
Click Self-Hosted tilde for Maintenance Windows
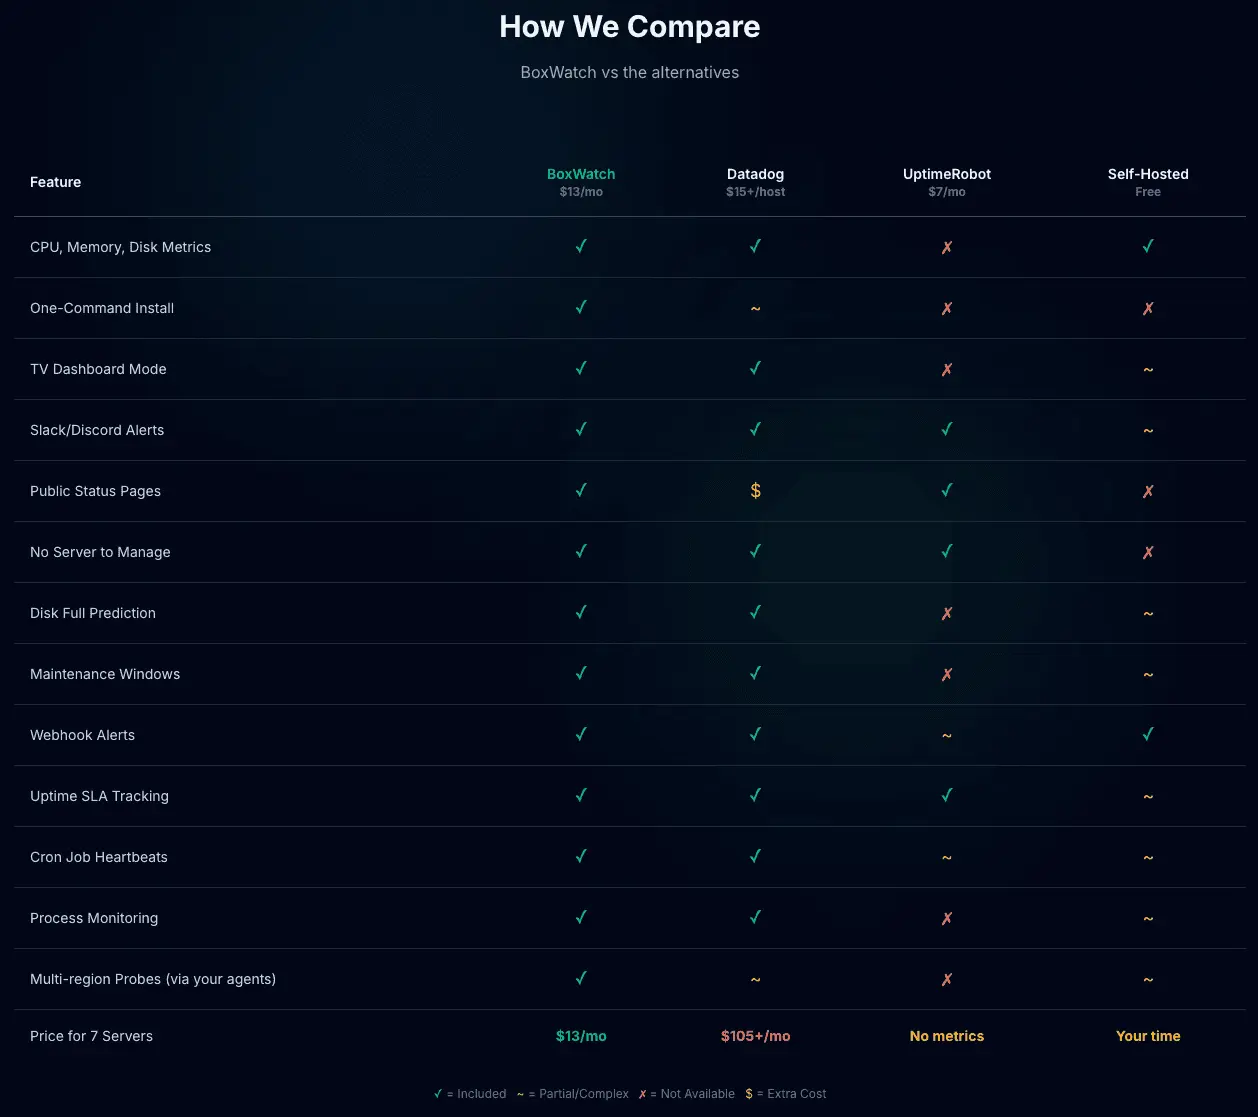coord(1148,674)
